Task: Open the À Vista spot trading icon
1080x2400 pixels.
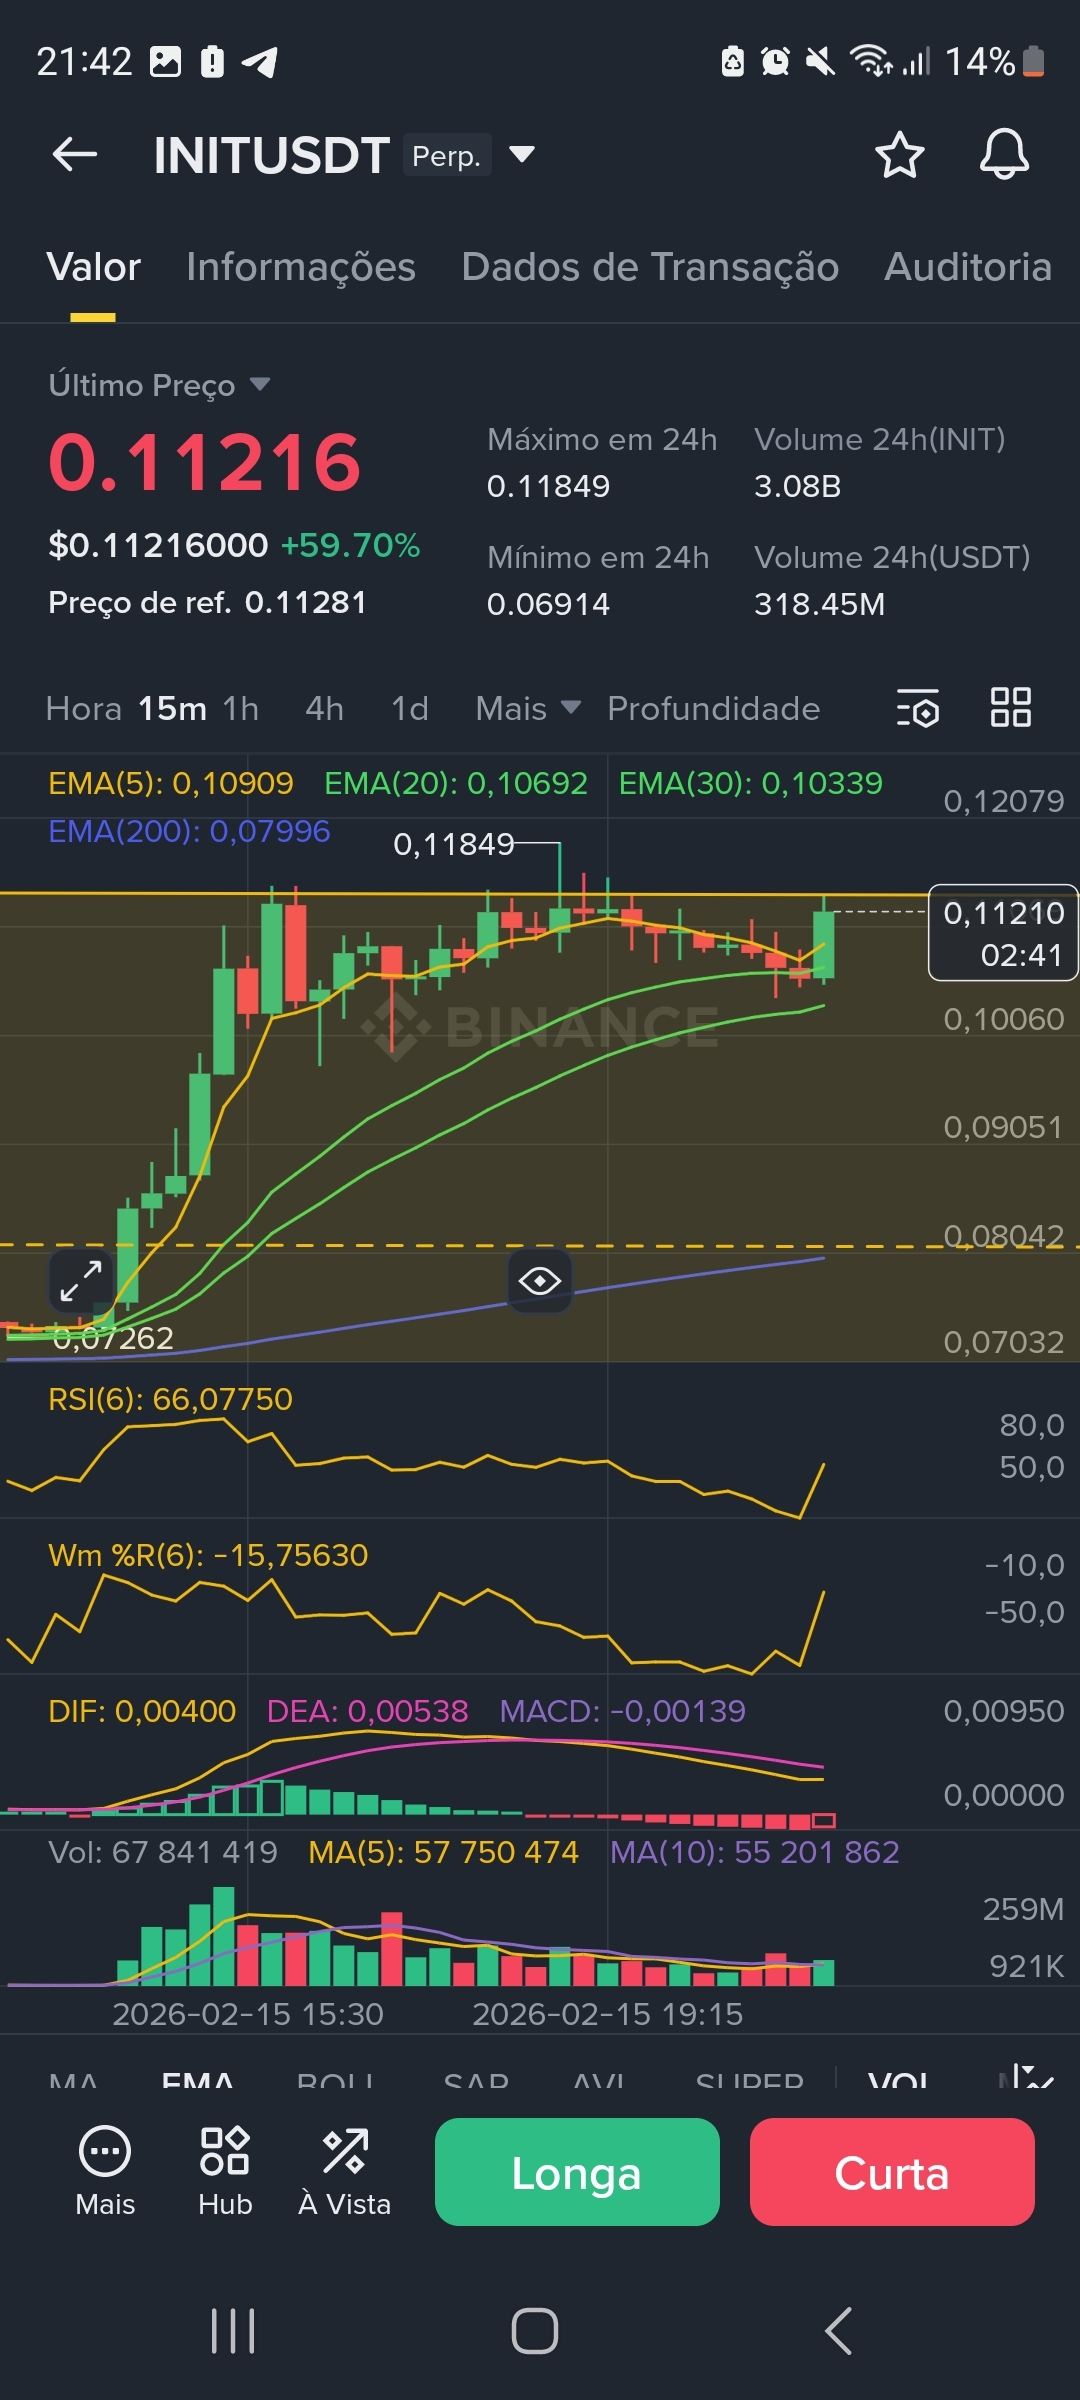Action: click(345, 2170)
